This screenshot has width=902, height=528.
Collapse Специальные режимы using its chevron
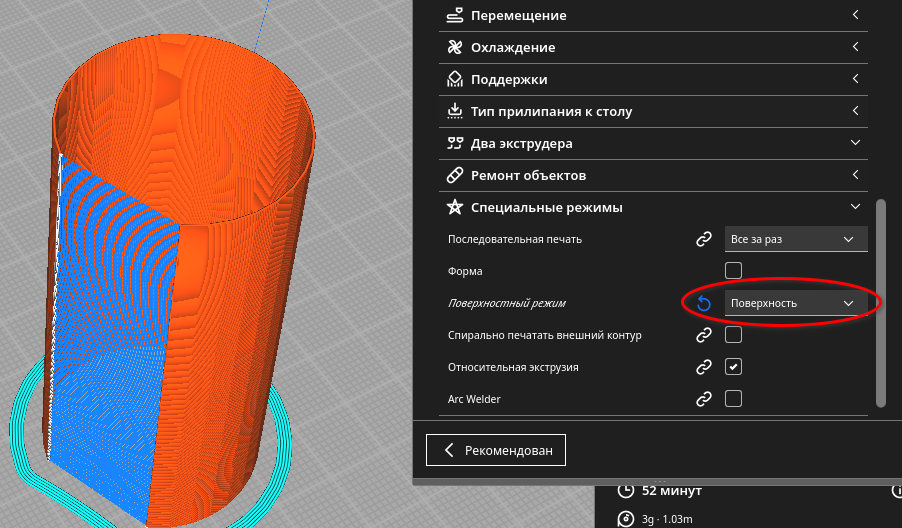(855, 207)
